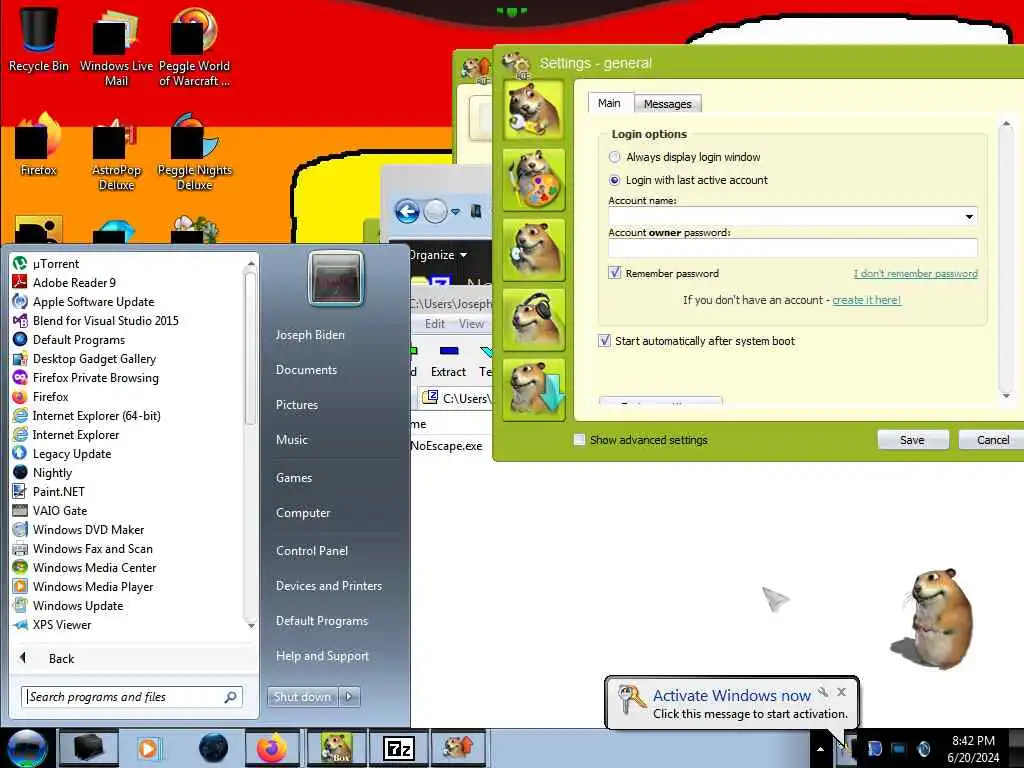The width and height of the screenshot is (1024, 768).
Task: Click the user account picture thumbnail
Action: point(336,279)
